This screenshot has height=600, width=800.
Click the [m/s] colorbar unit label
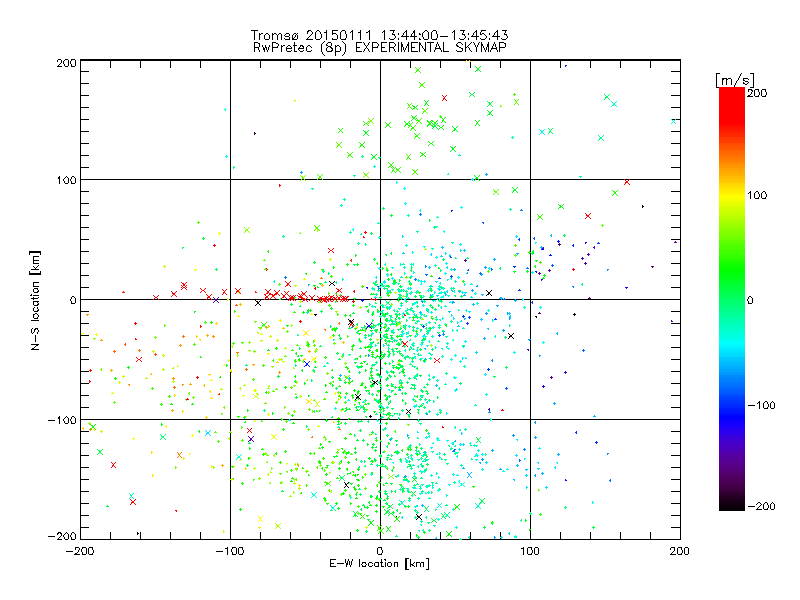coord(734,80)
